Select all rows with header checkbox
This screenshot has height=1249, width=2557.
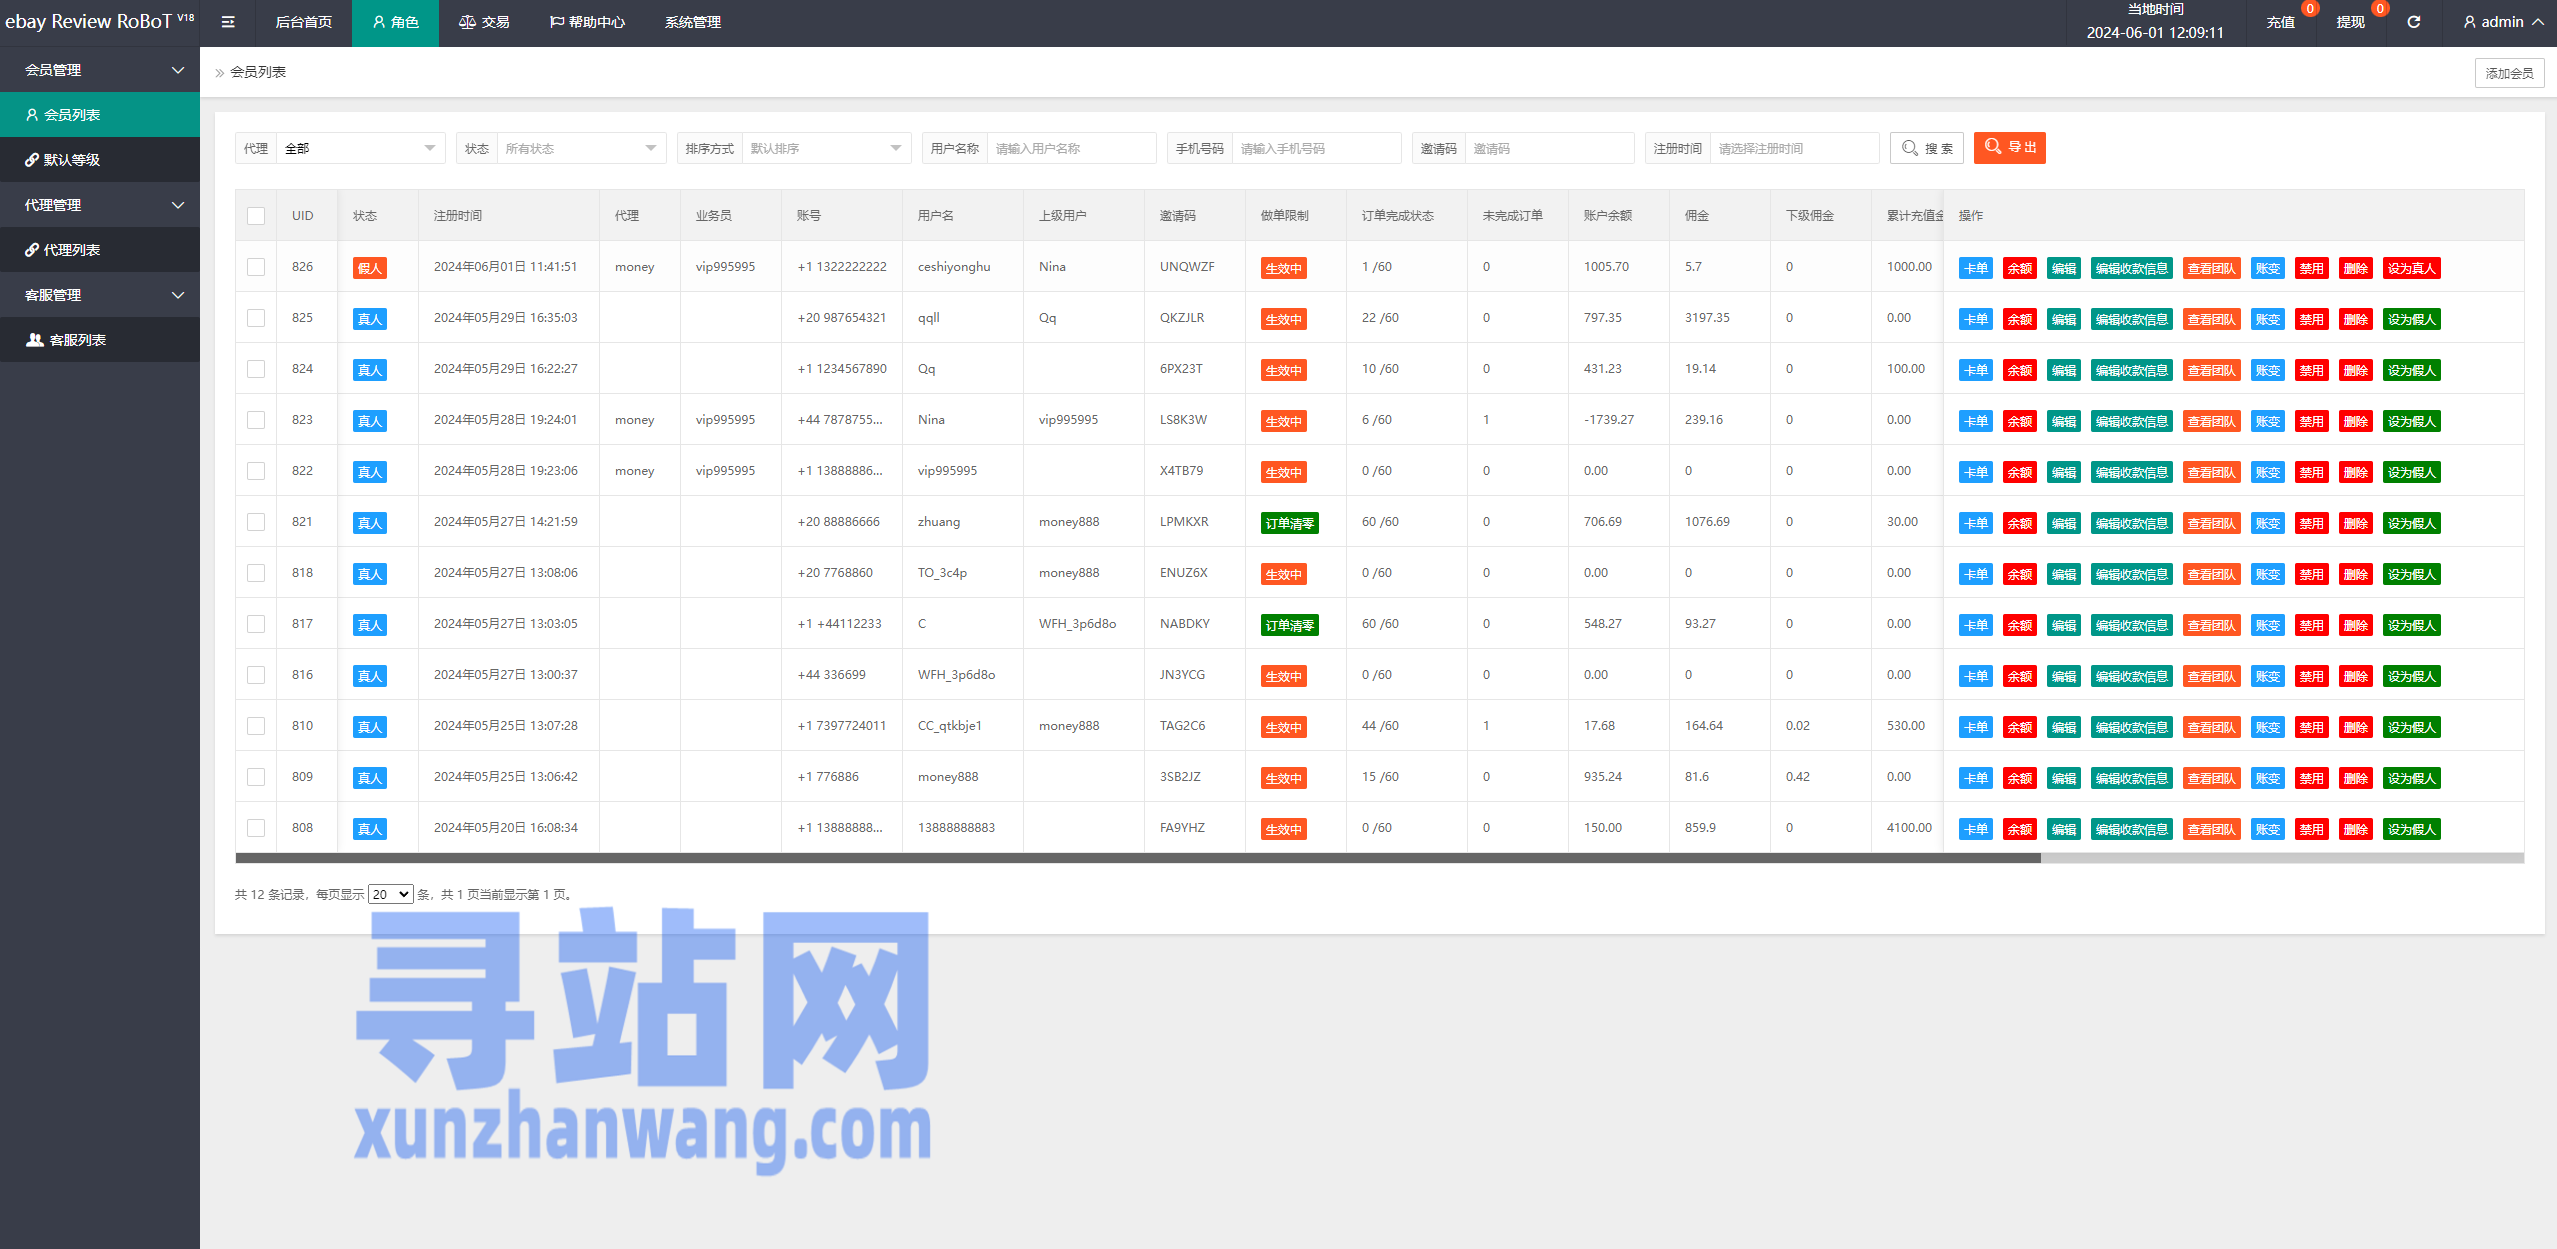[x=256, y=216]
